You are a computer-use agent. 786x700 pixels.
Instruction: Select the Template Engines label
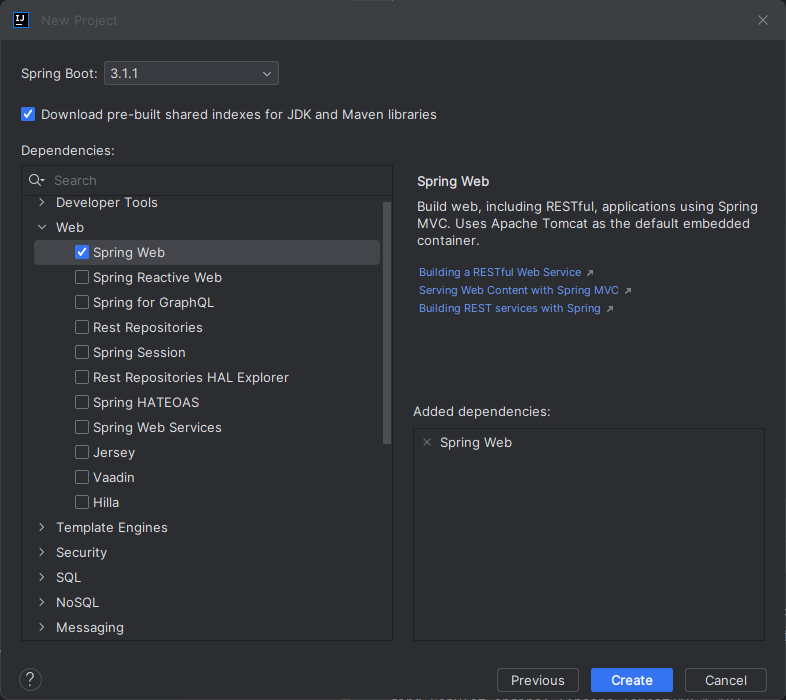(x=112, y=528)
